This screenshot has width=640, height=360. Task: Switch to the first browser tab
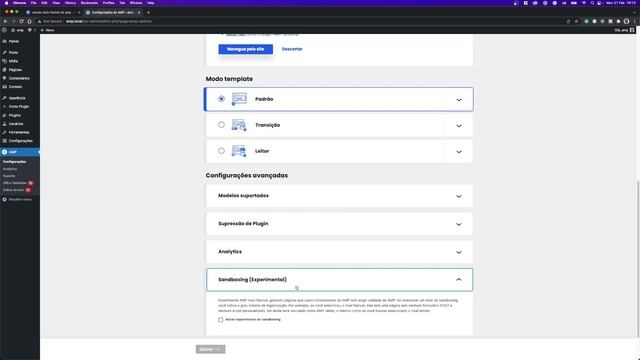click(53, 13)
